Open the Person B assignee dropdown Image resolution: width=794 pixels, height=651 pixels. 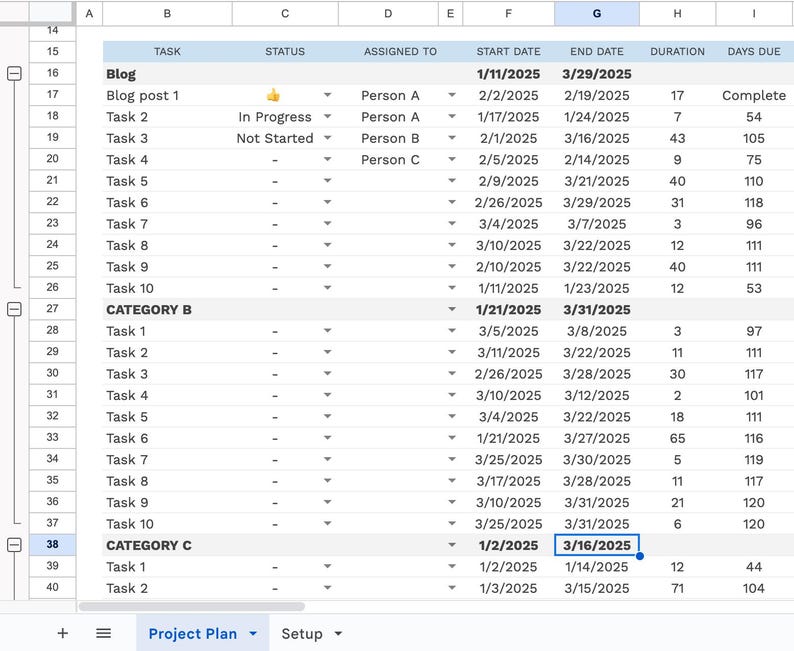pyautogui.click(x=452, y=138)
